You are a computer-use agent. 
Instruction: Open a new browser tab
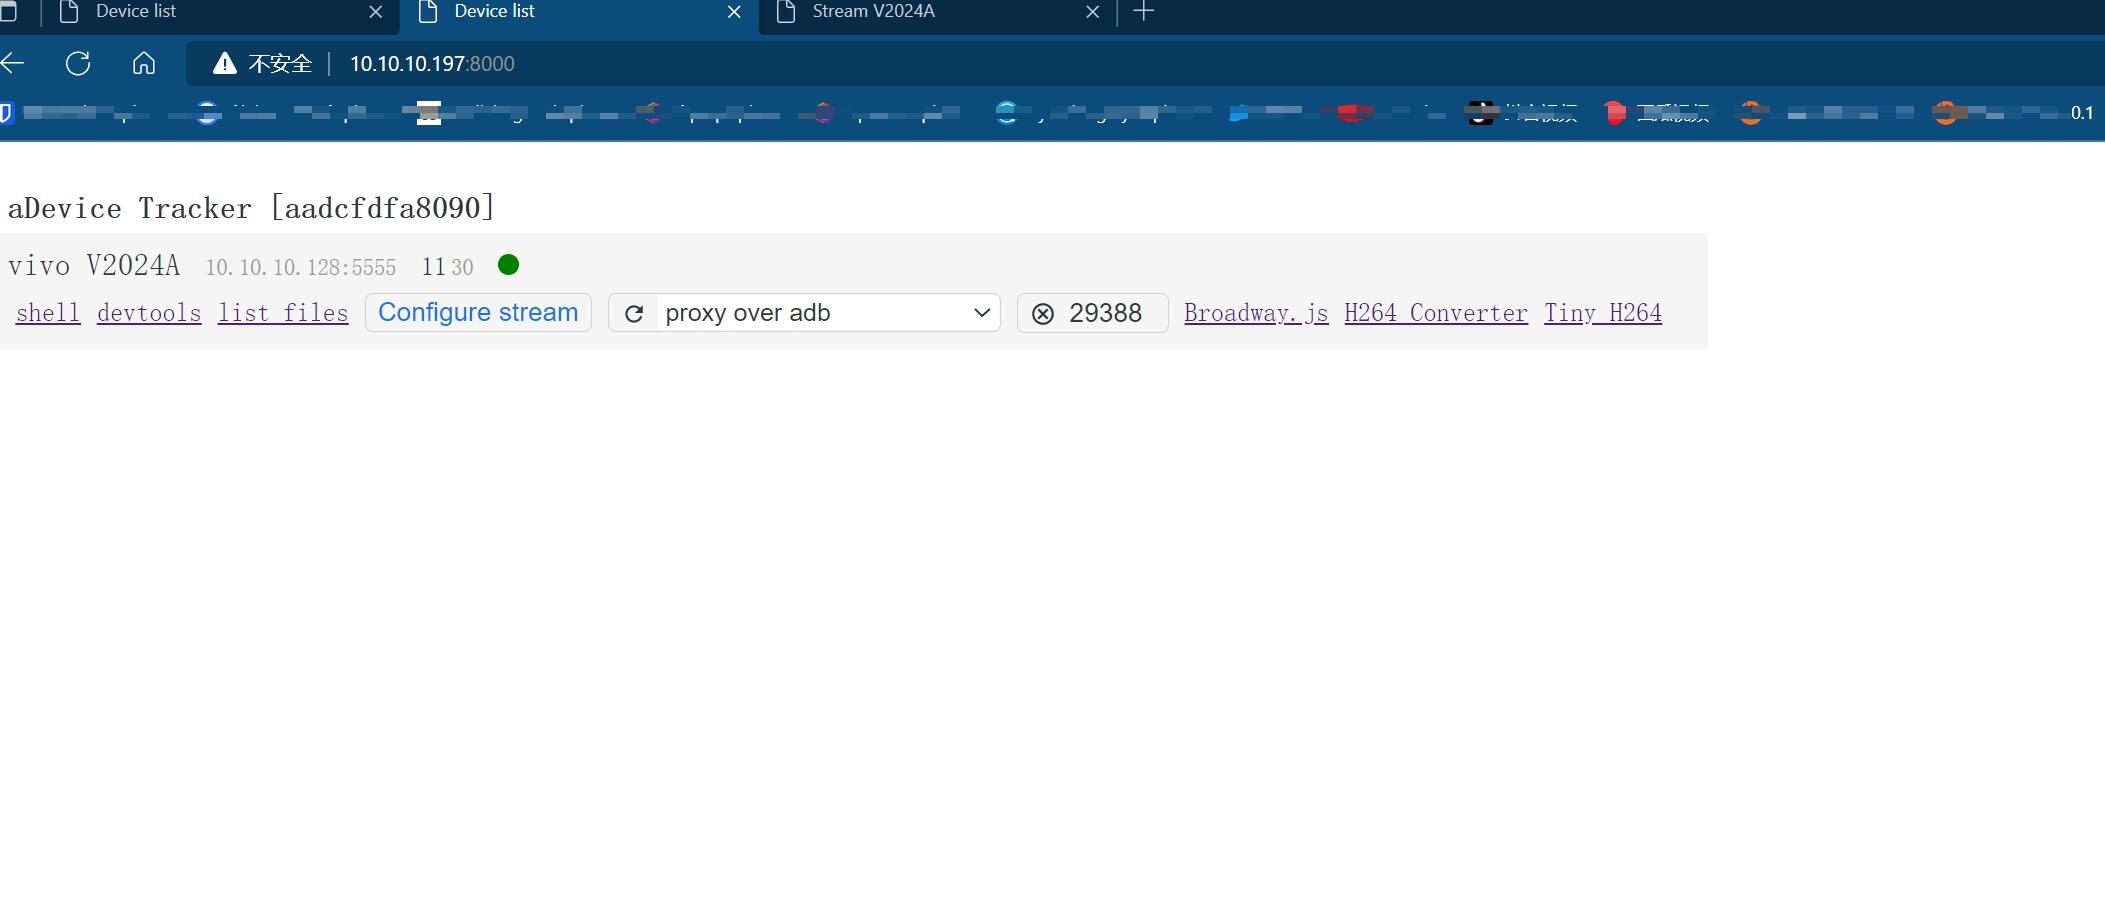[x=1144, y=12]
